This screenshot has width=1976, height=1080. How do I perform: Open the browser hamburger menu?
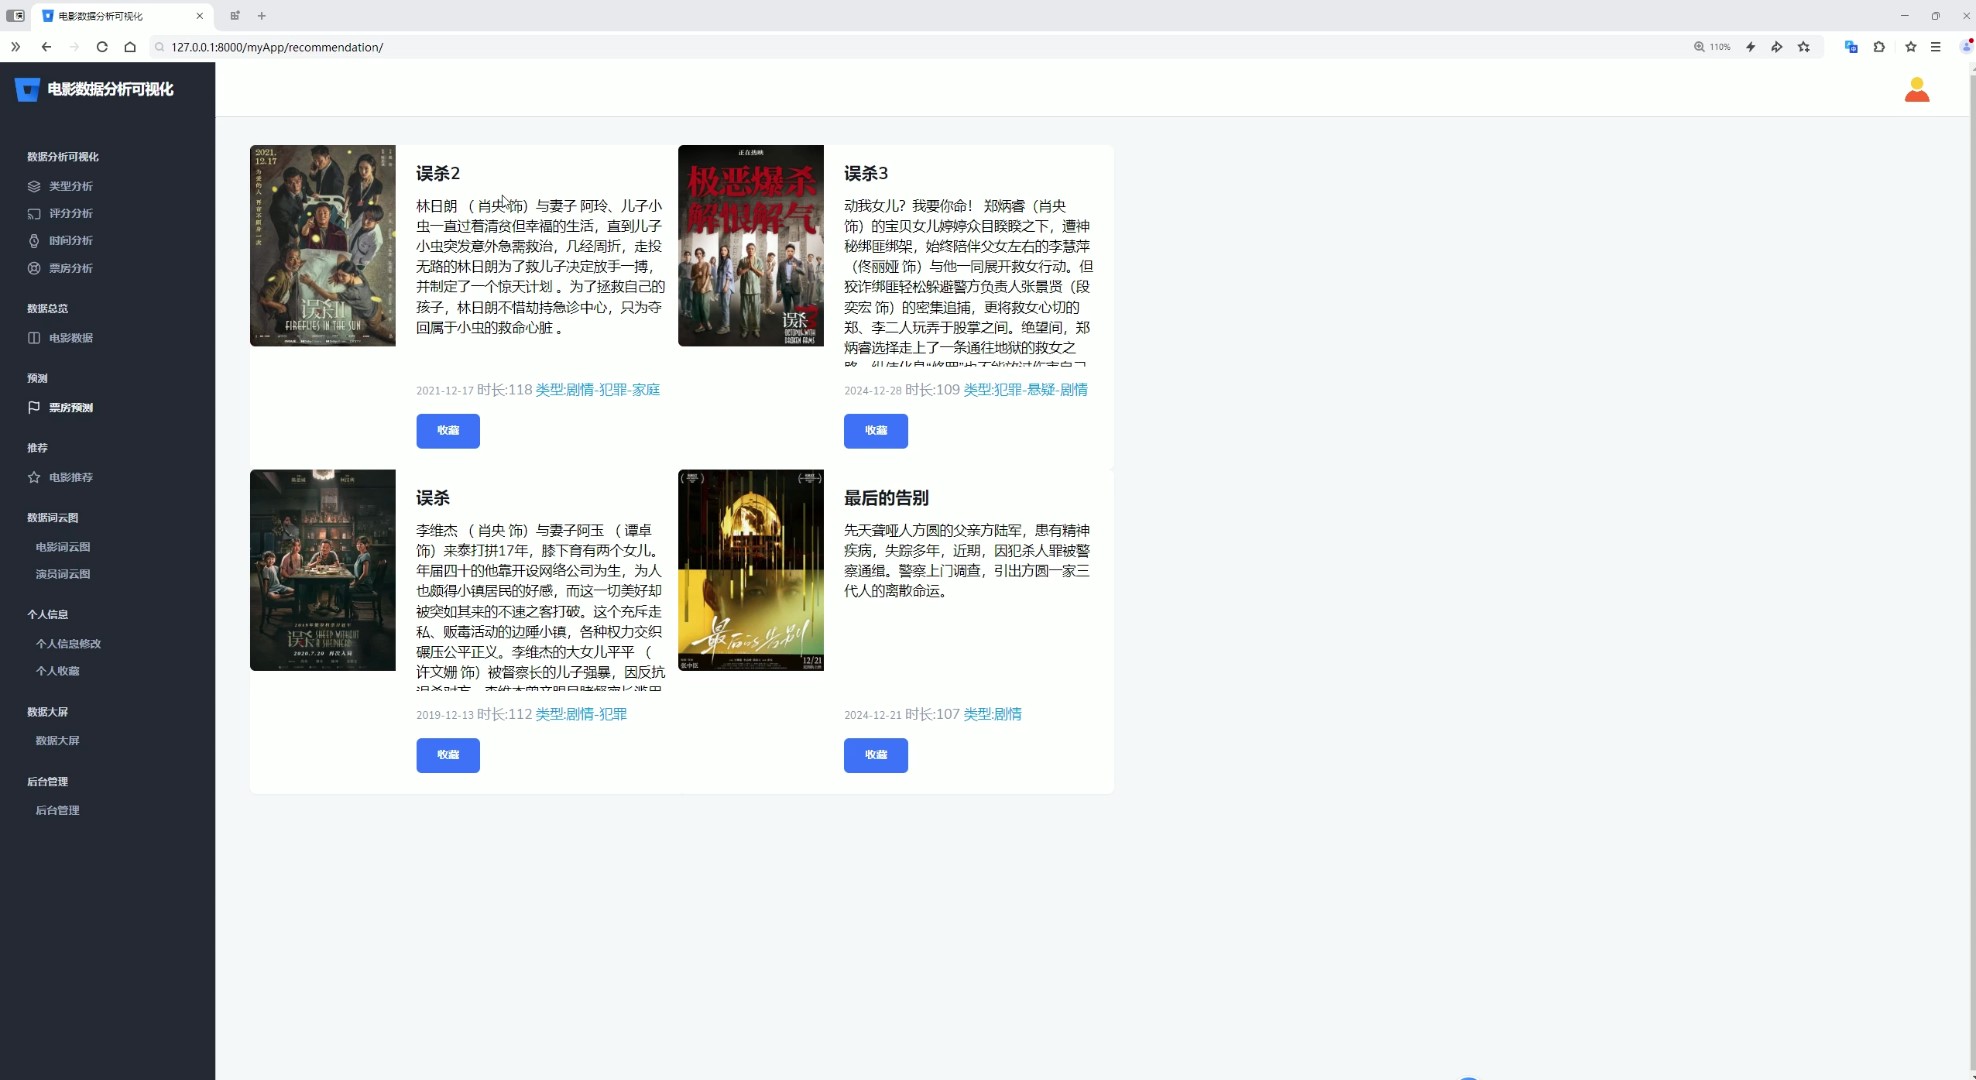1938,47
